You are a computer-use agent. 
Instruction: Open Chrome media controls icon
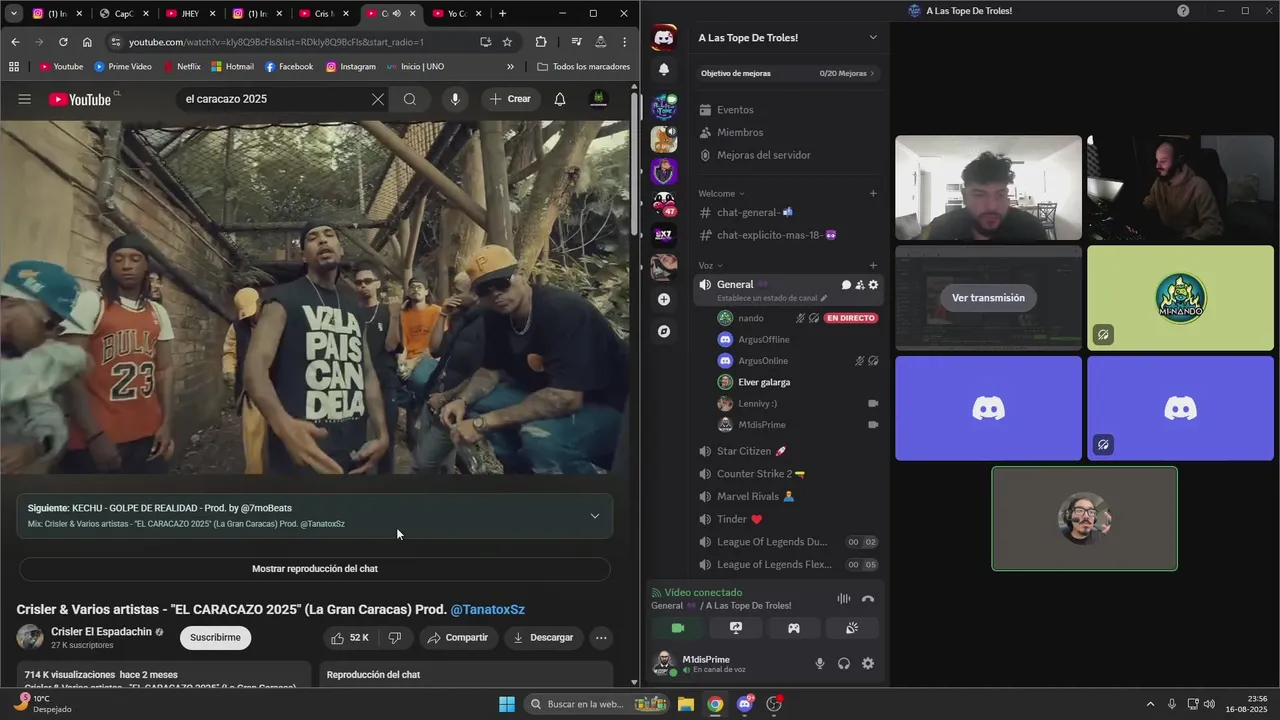pos(576,42)
